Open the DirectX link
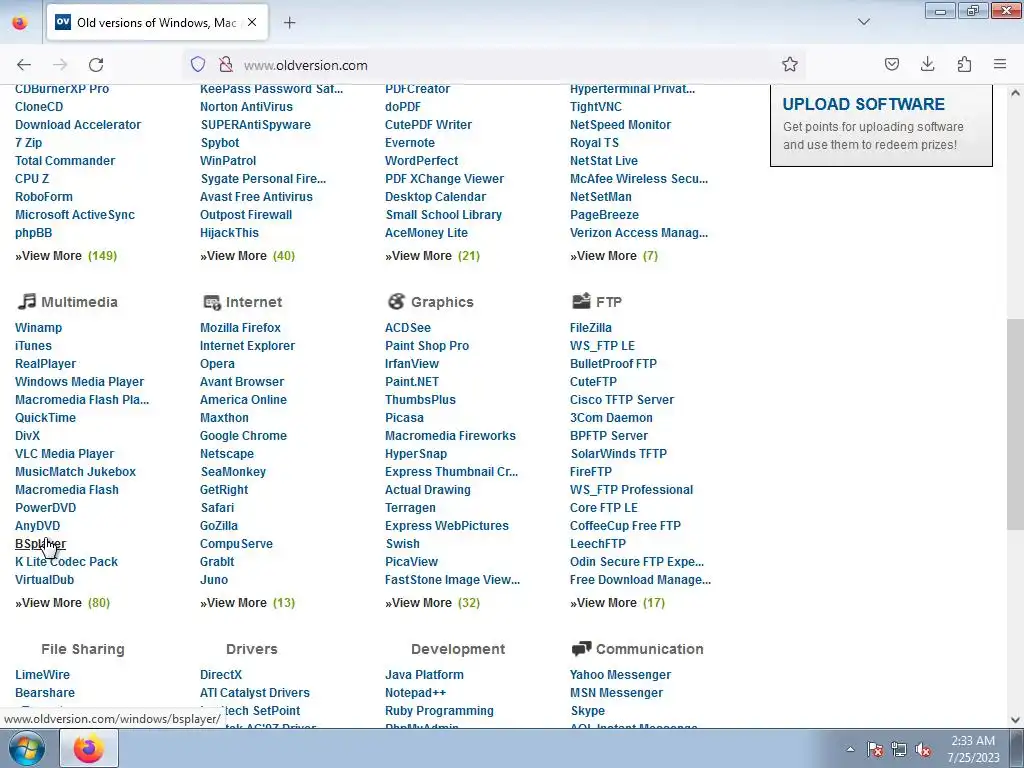This screenshot has height=768, width=1024. click(221, 675)
